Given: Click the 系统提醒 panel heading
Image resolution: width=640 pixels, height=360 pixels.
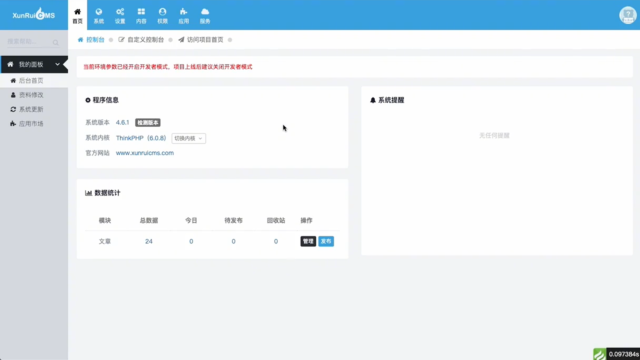Looking at the screenshot, I should point(387,100).
